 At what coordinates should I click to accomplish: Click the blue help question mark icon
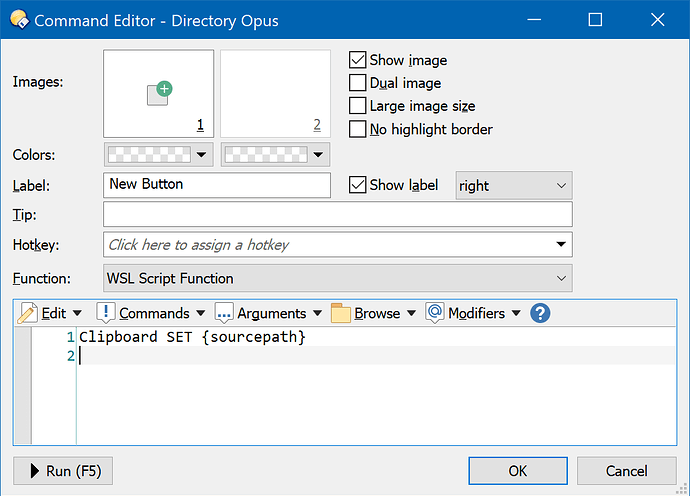point(540,313)
